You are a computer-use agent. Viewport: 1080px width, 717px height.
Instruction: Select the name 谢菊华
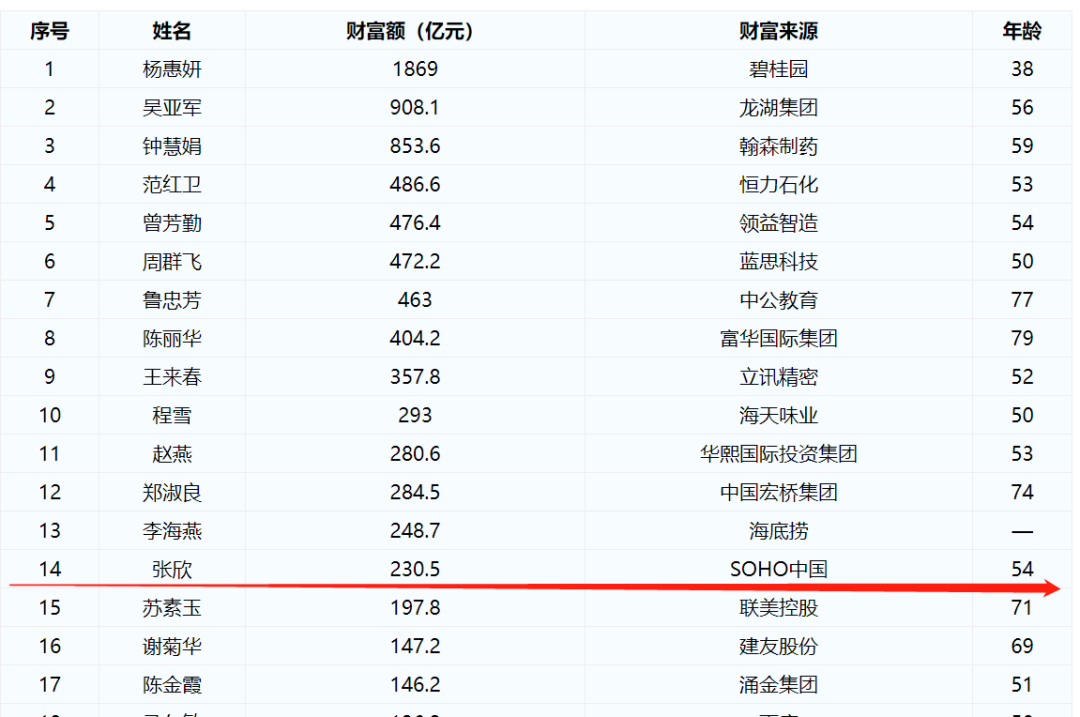[172, 647]
